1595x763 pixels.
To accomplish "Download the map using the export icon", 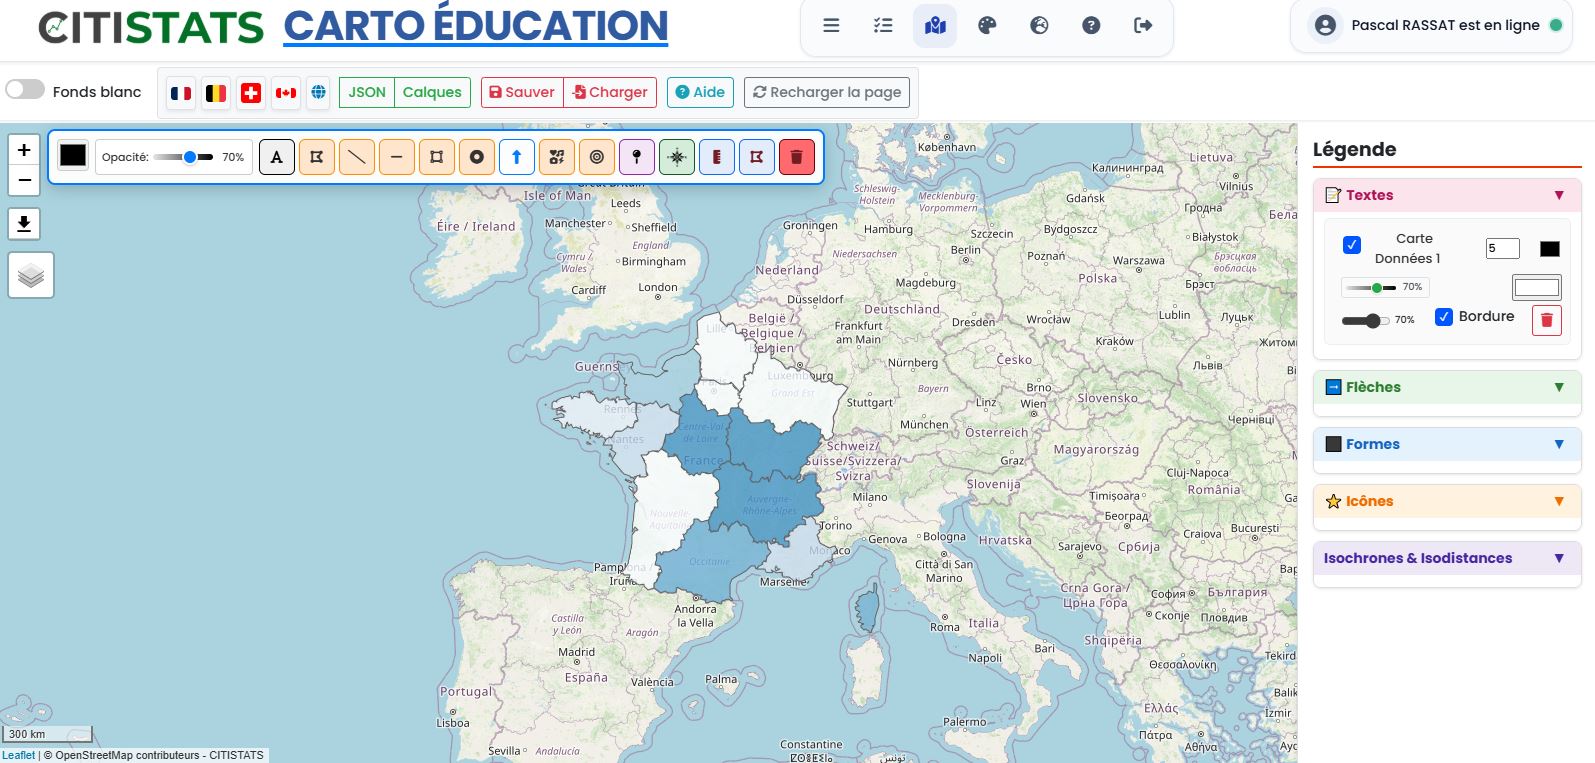I will pos(24,223).
